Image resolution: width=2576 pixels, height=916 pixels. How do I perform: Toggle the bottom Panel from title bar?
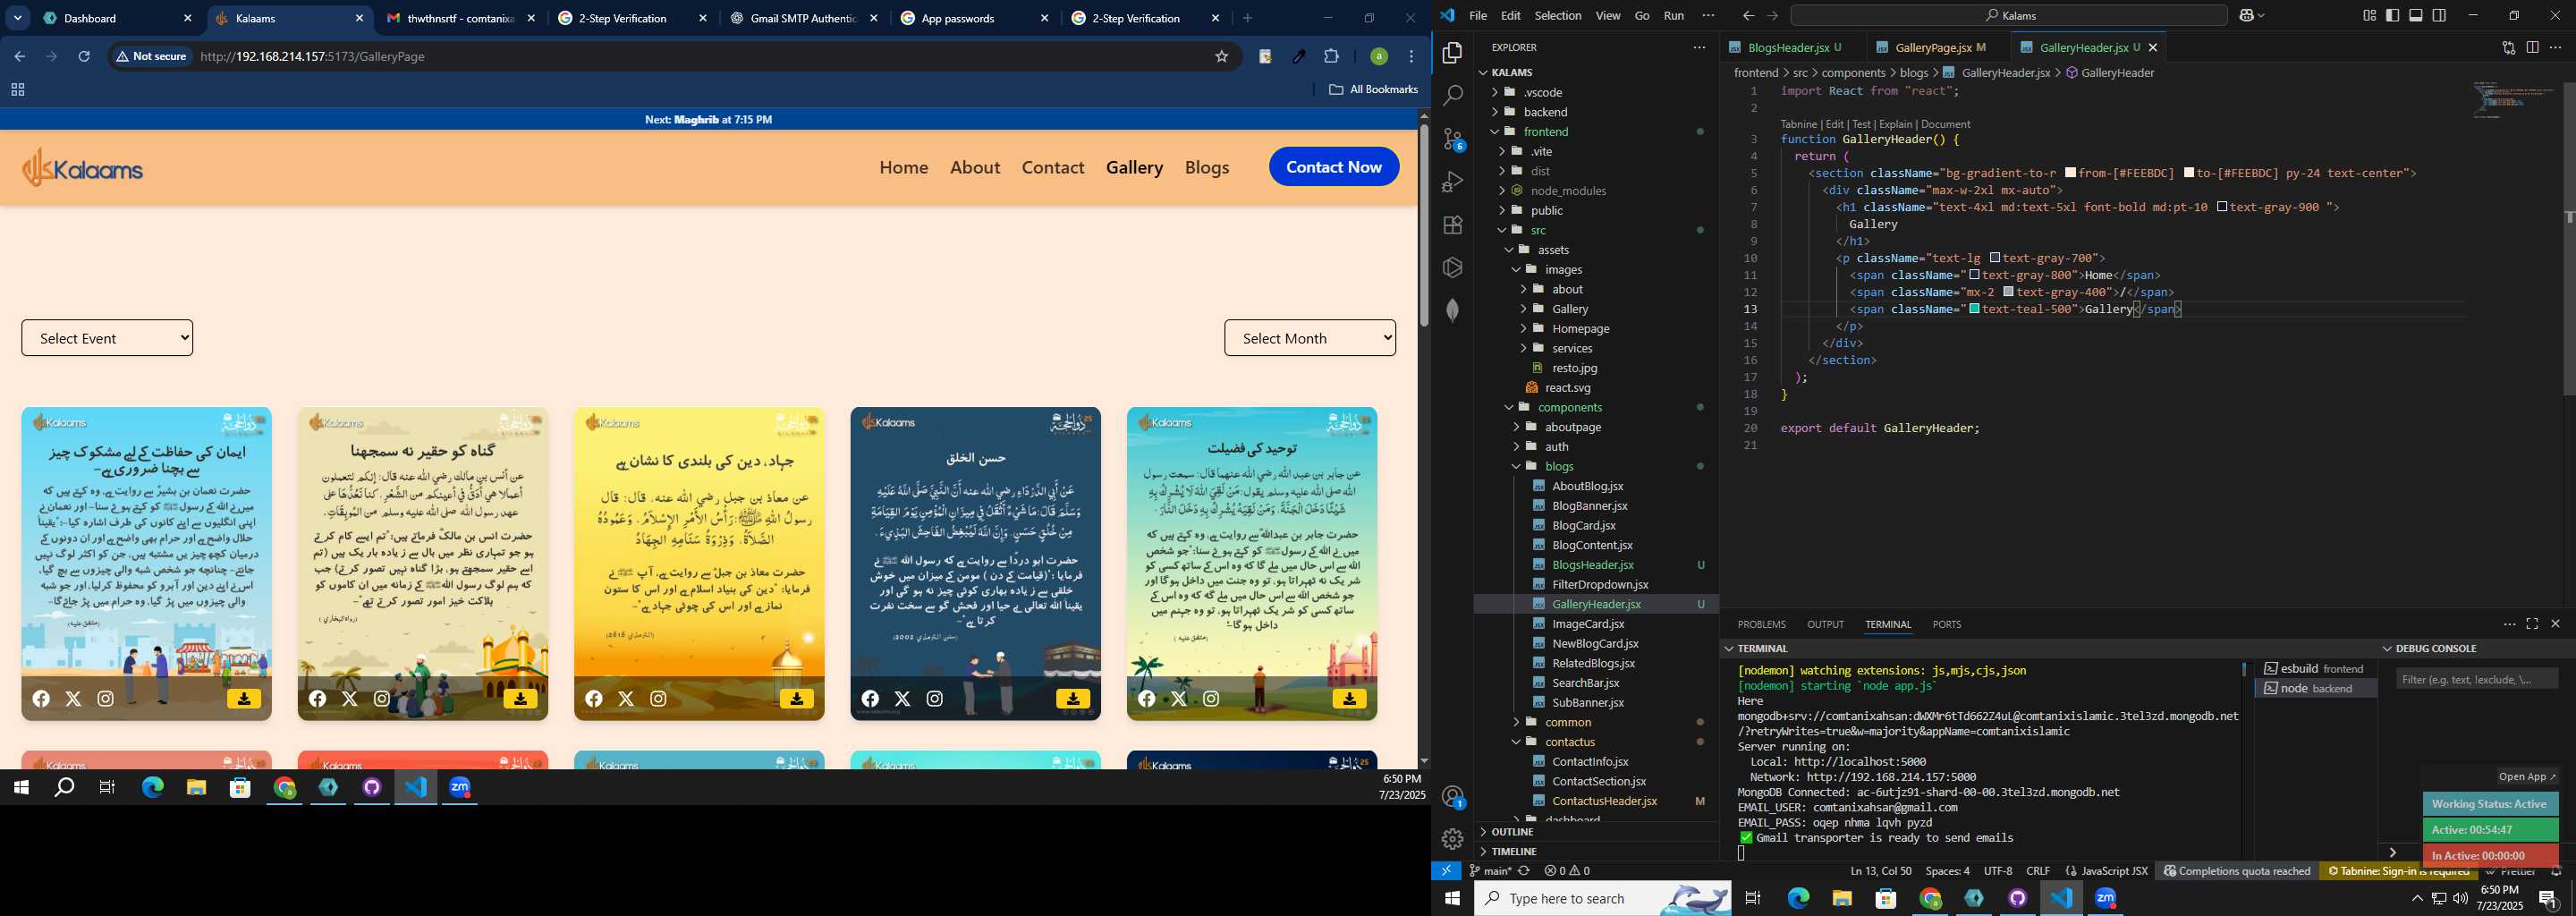[x=2416, y=15]
